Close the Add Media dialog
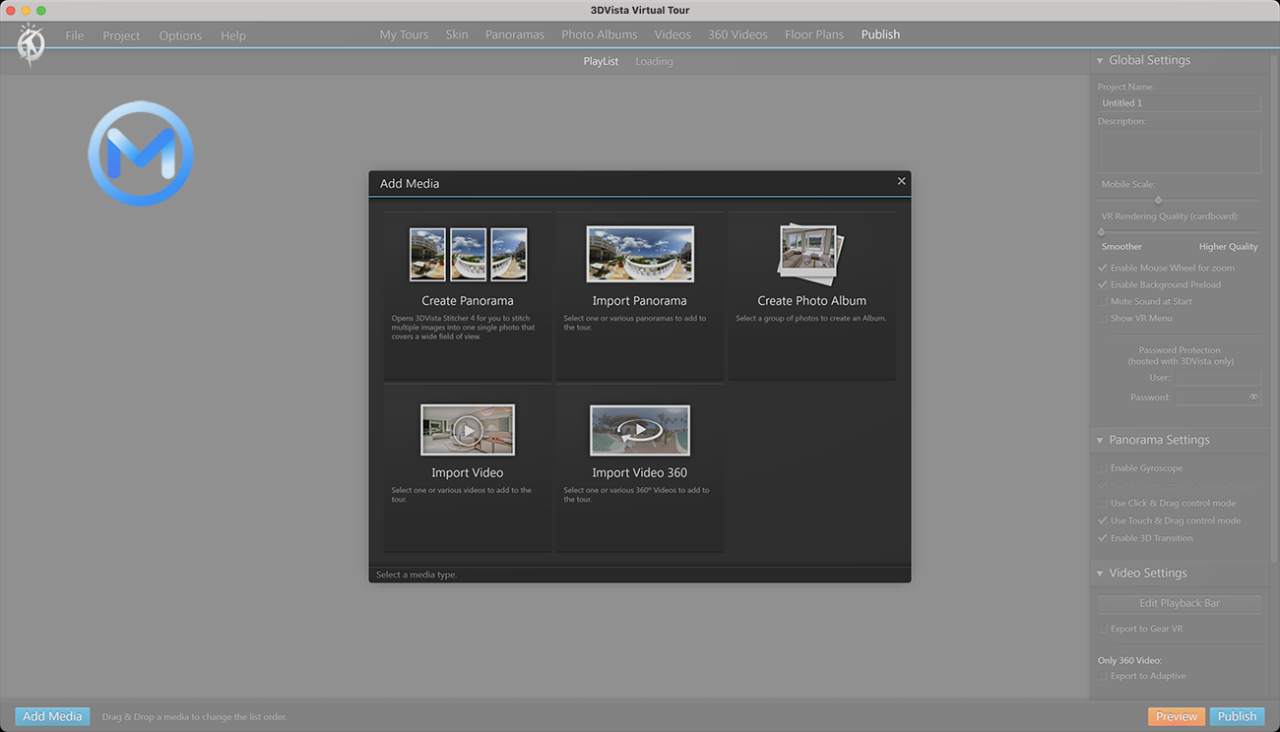Viewport: 1280px width, 732px height. (901, 181)
